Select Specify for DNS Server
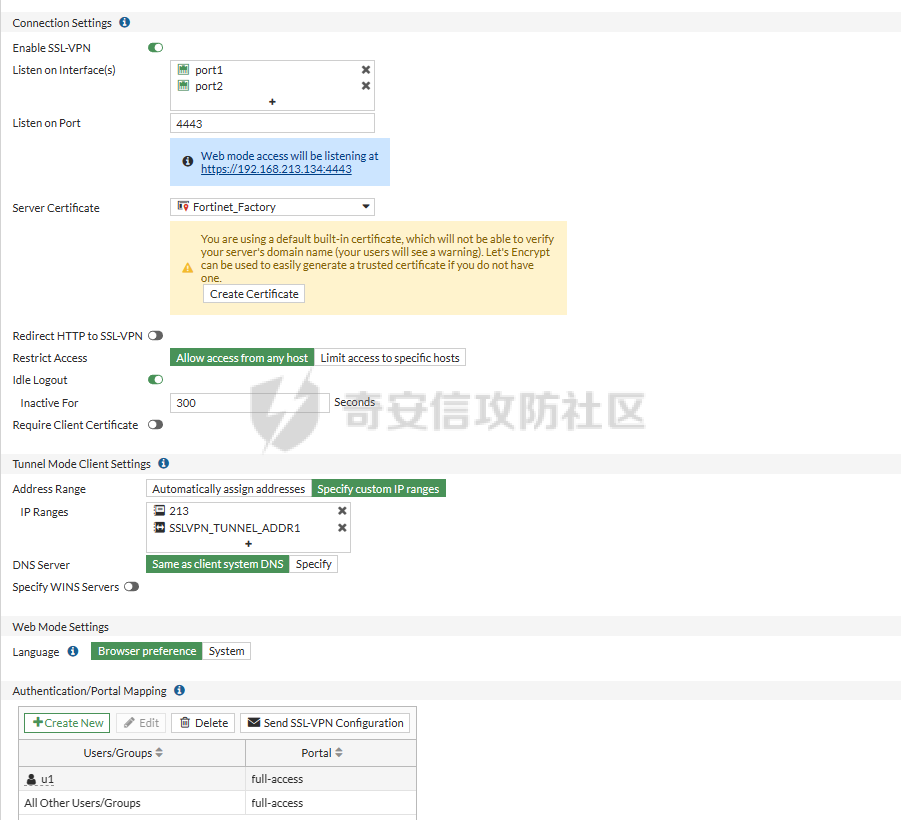 [x=313, y=563]
